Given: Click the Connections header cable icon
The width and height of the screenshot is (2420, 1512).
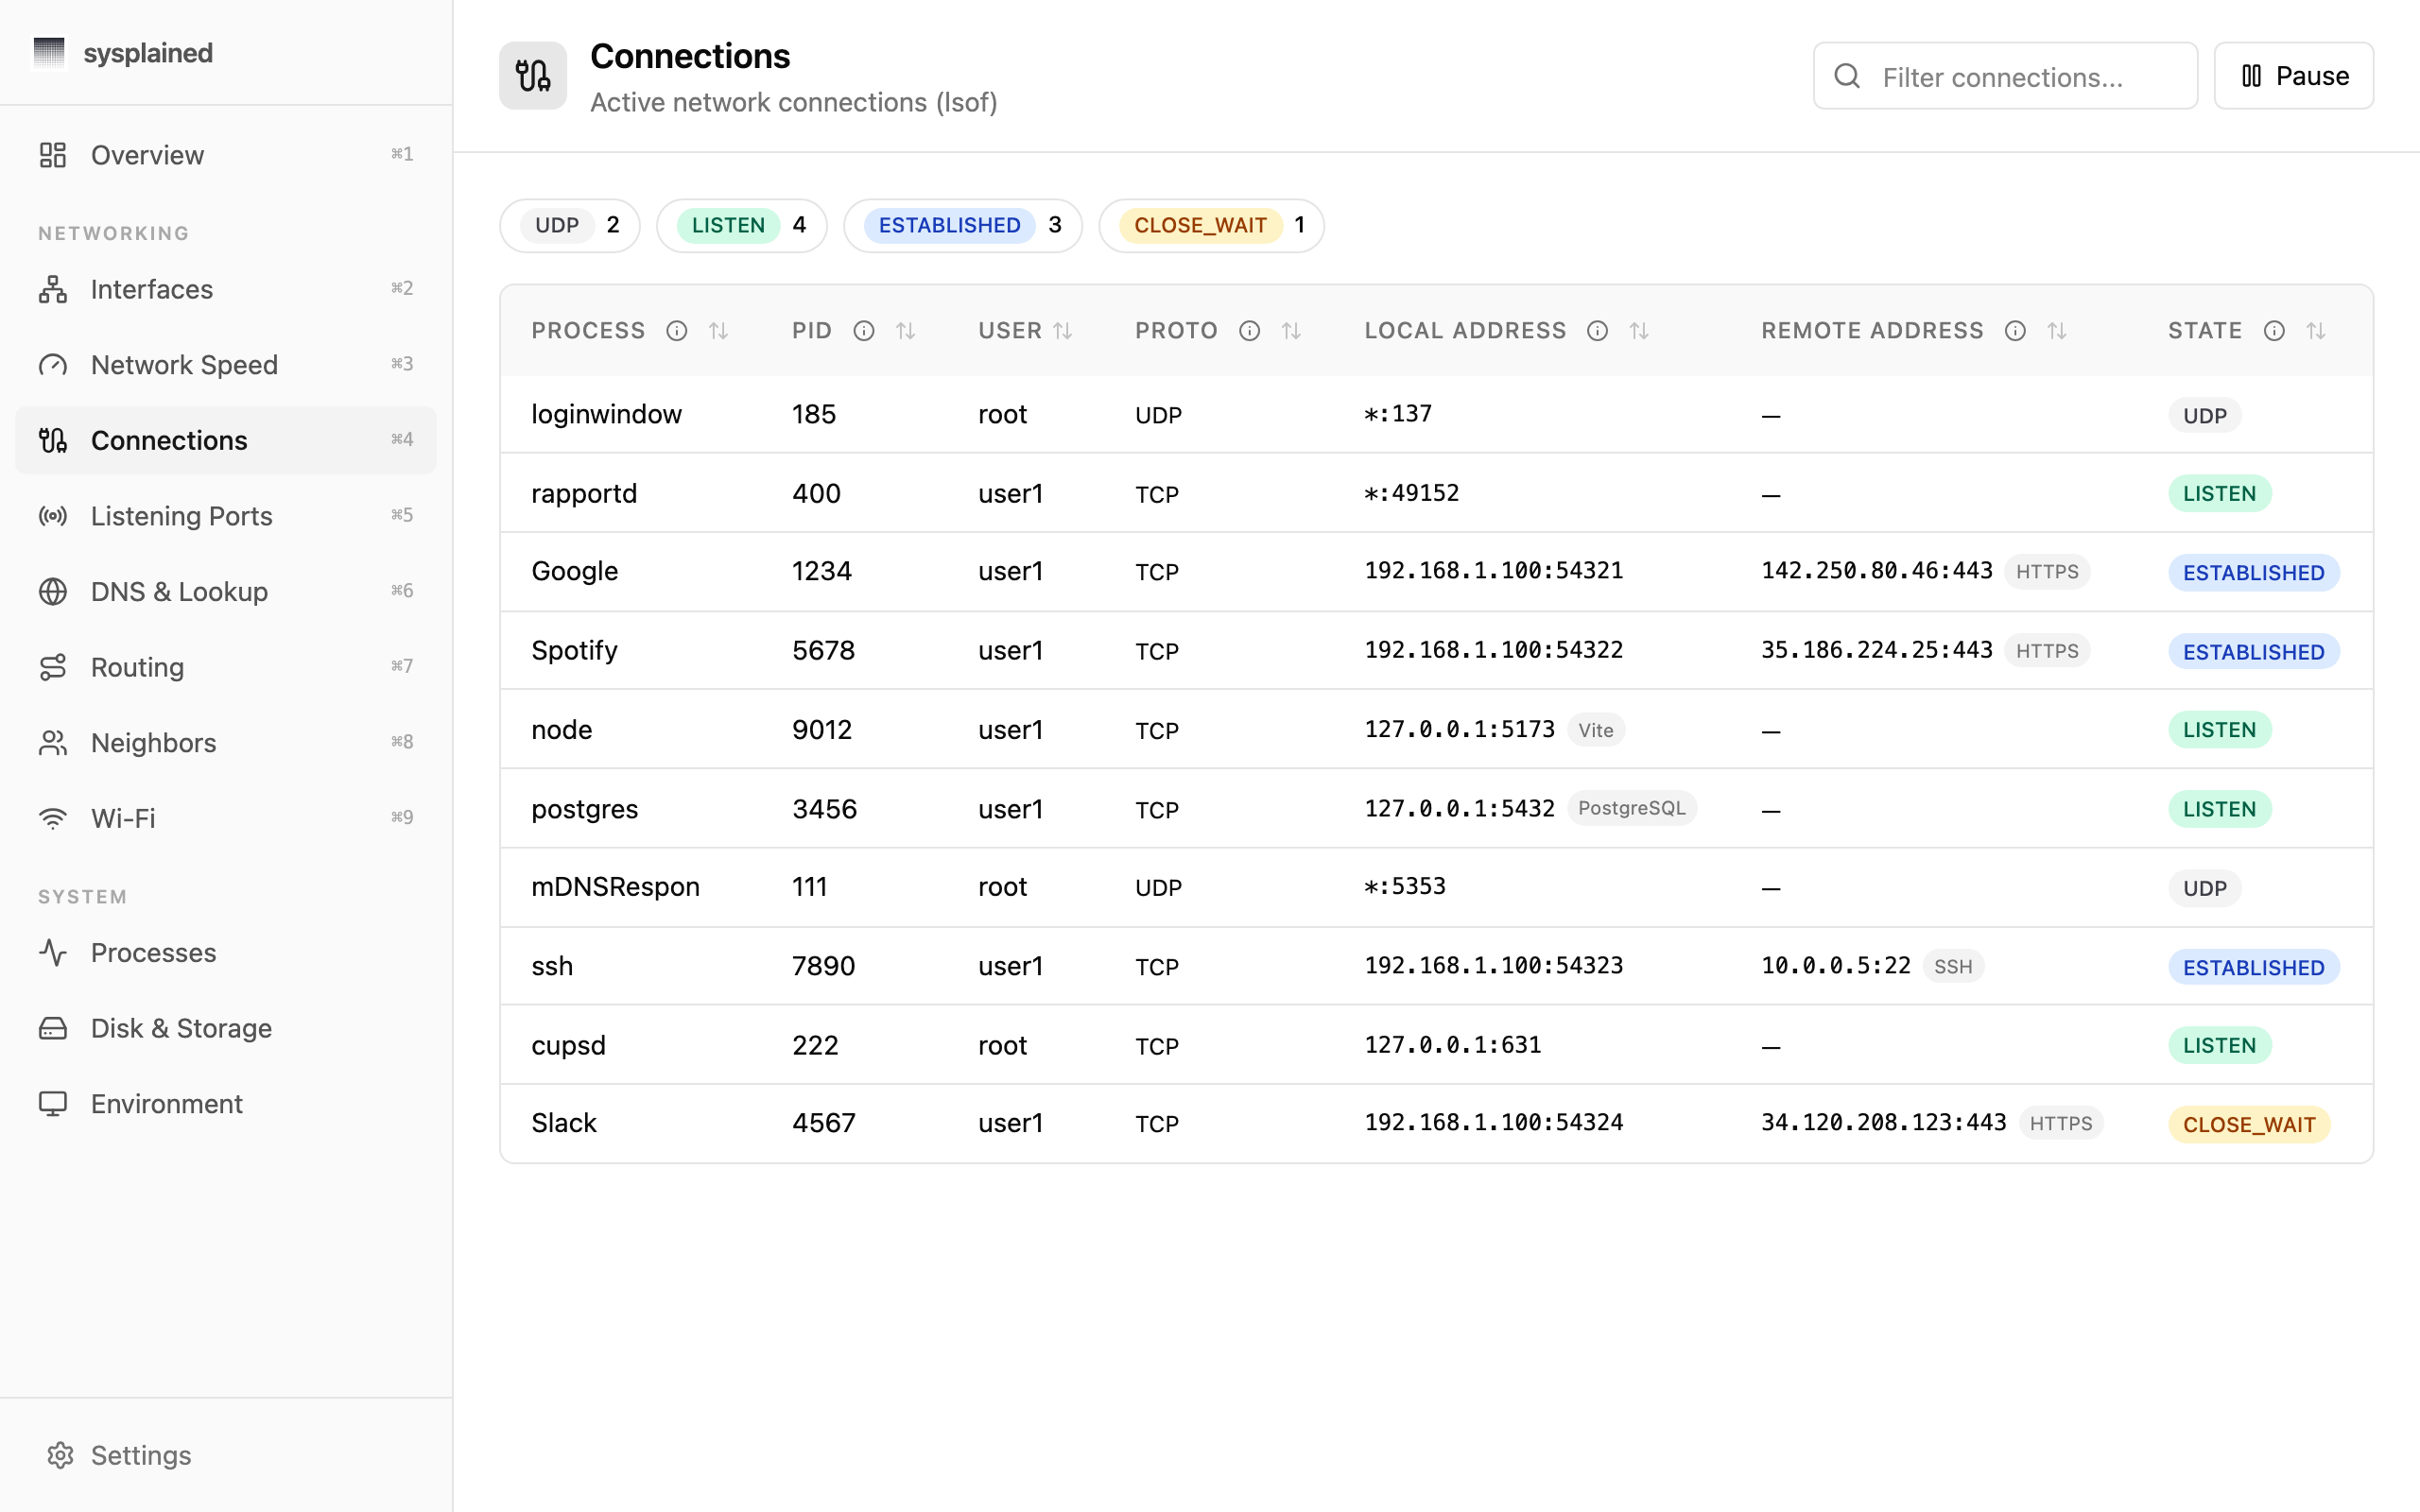Looking at the screenshot, I should (x=533, y=76).
